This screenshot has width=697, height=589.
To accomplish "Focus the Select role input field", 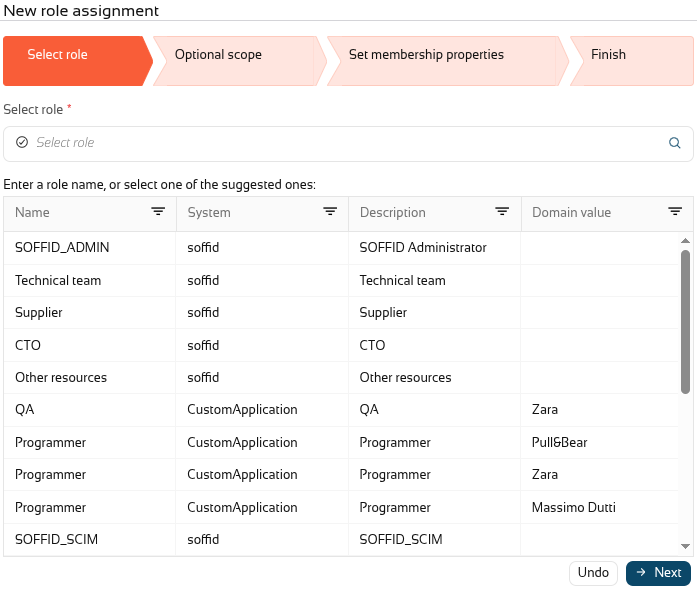I will coord(348,144).
